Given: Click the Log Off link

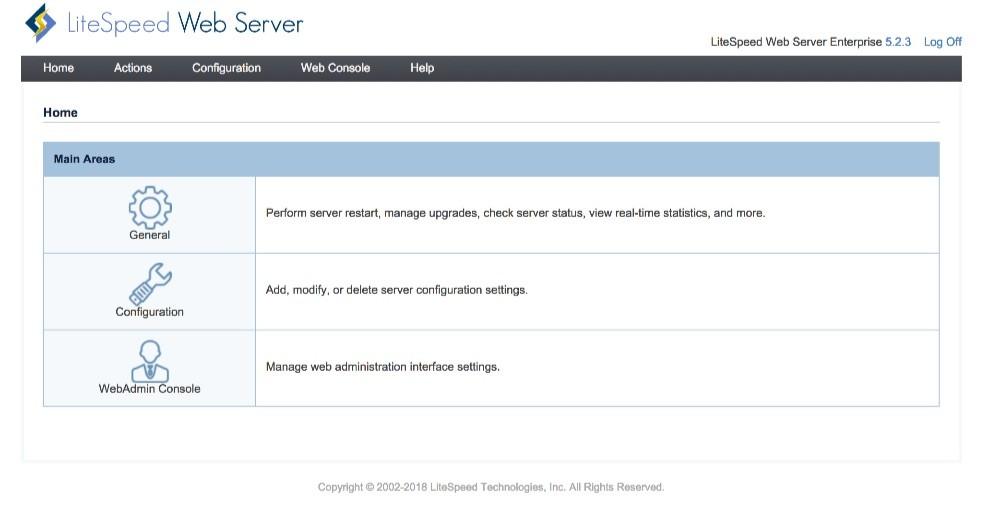Looking at the screenshot, I should [x=943, y=42].
